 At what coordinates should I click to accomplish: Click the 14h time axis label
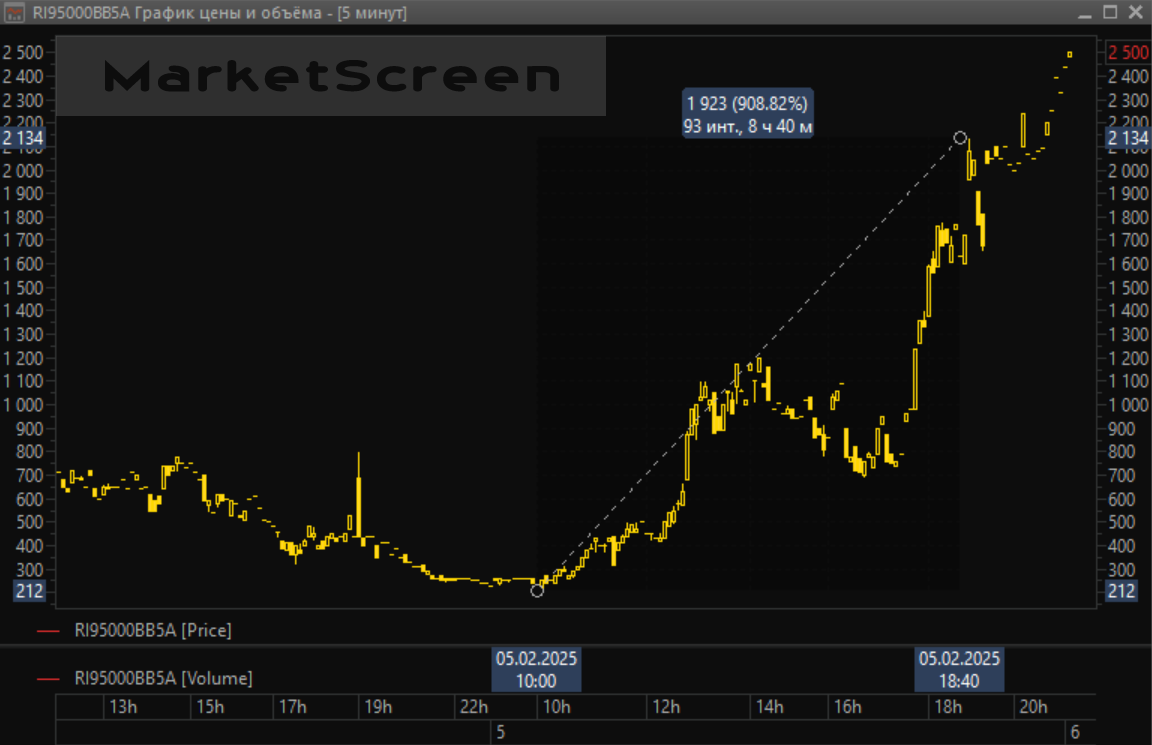769,707
